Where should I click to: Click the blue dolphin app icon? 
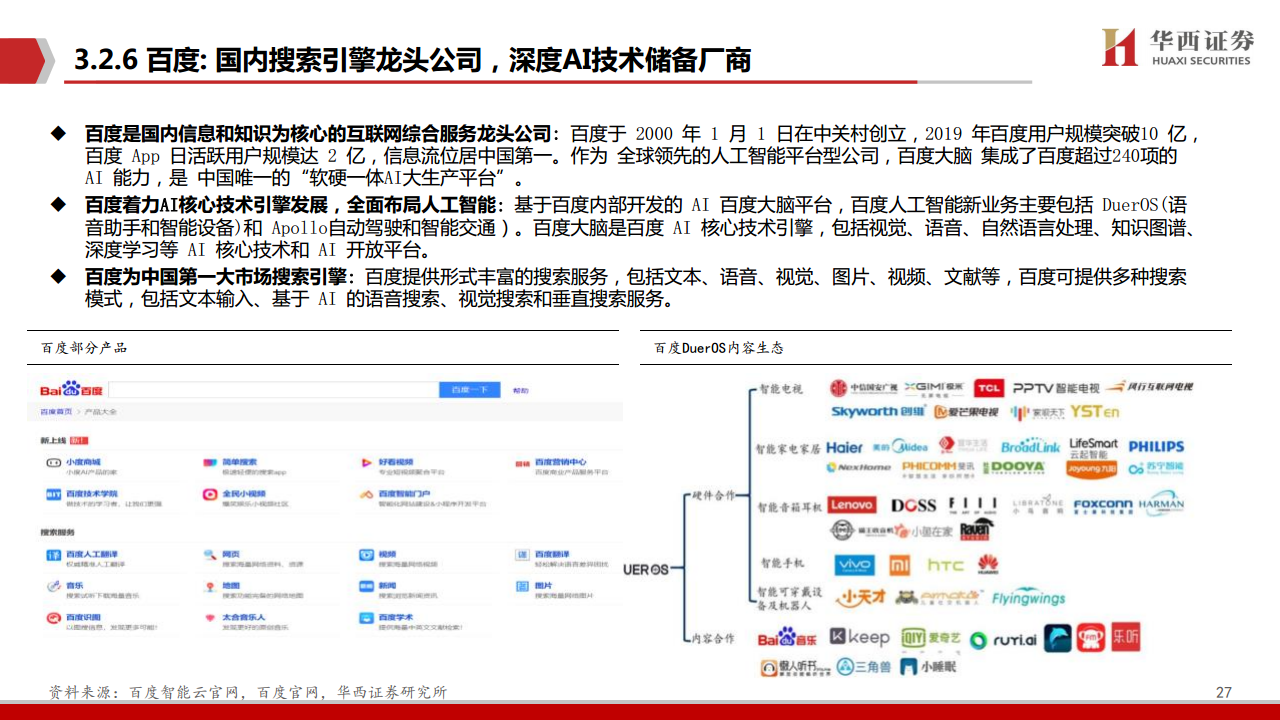pos(1059,638)
